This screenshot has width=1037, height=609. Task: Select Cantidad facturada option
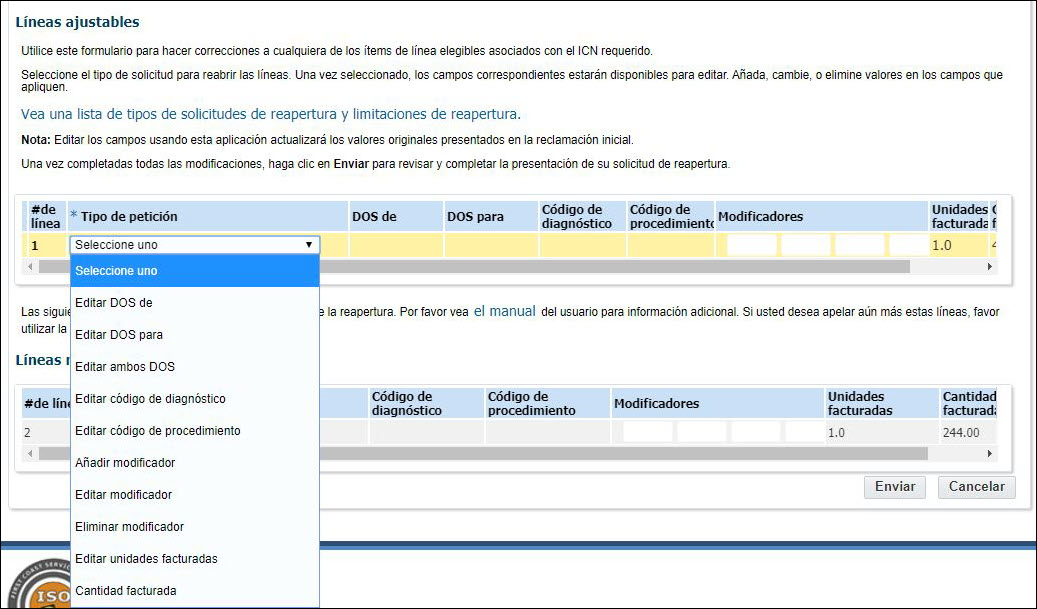coord(194,591)
